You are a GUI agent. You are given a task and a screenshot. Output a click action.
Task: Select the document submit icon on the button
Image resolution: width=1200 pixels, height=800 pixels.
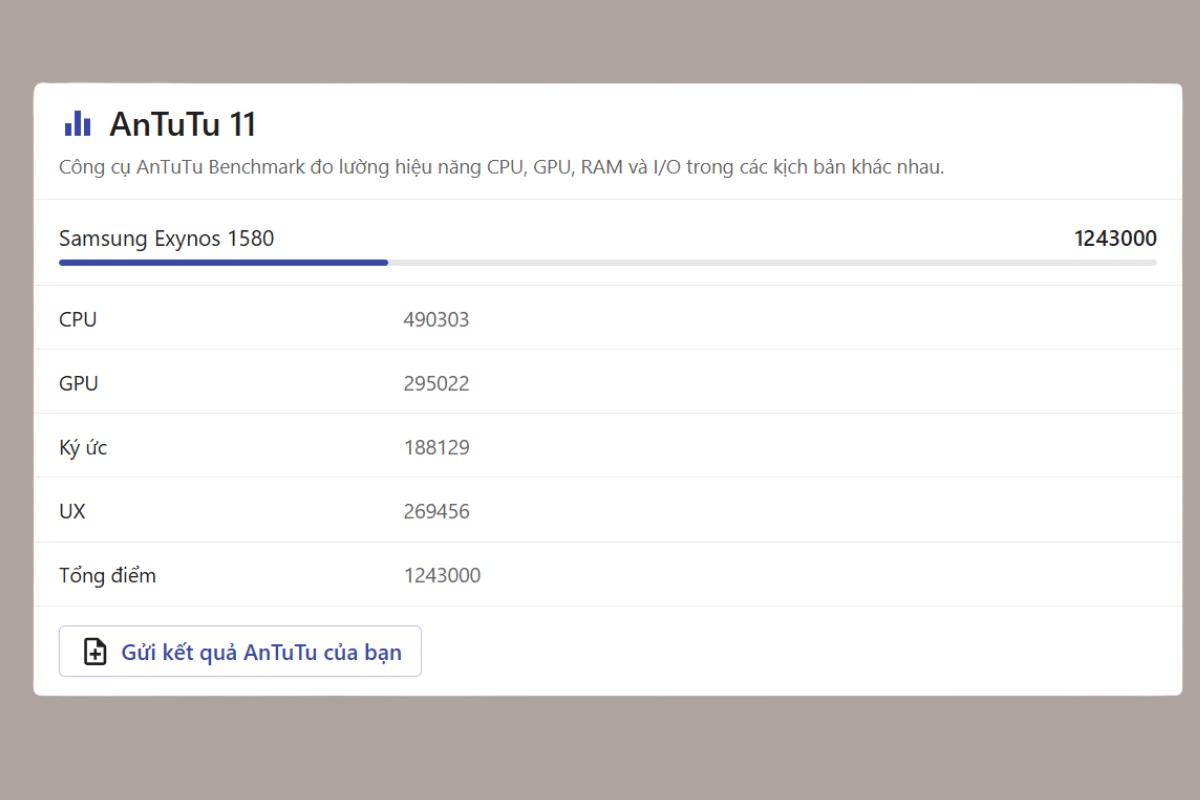(x=93, y=651)
